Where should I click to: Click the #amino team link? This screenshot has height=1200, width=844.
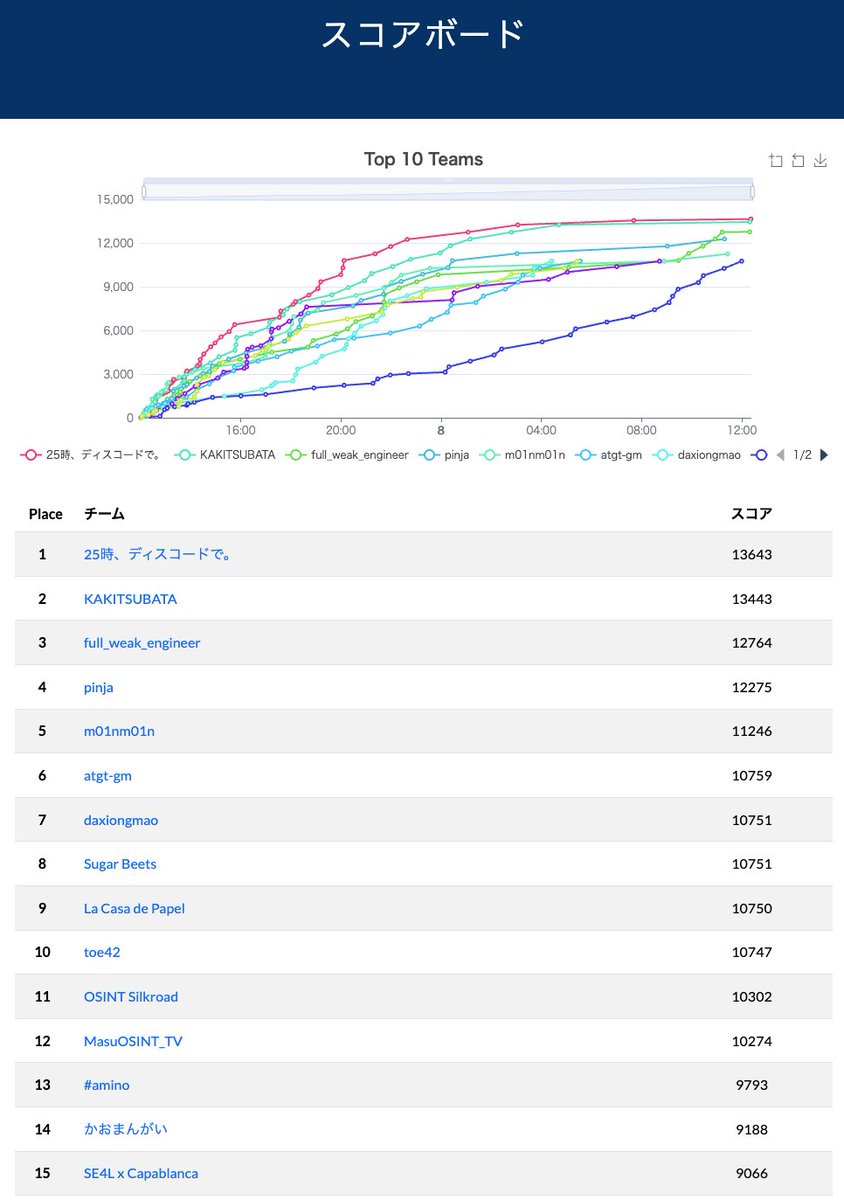106,1085
